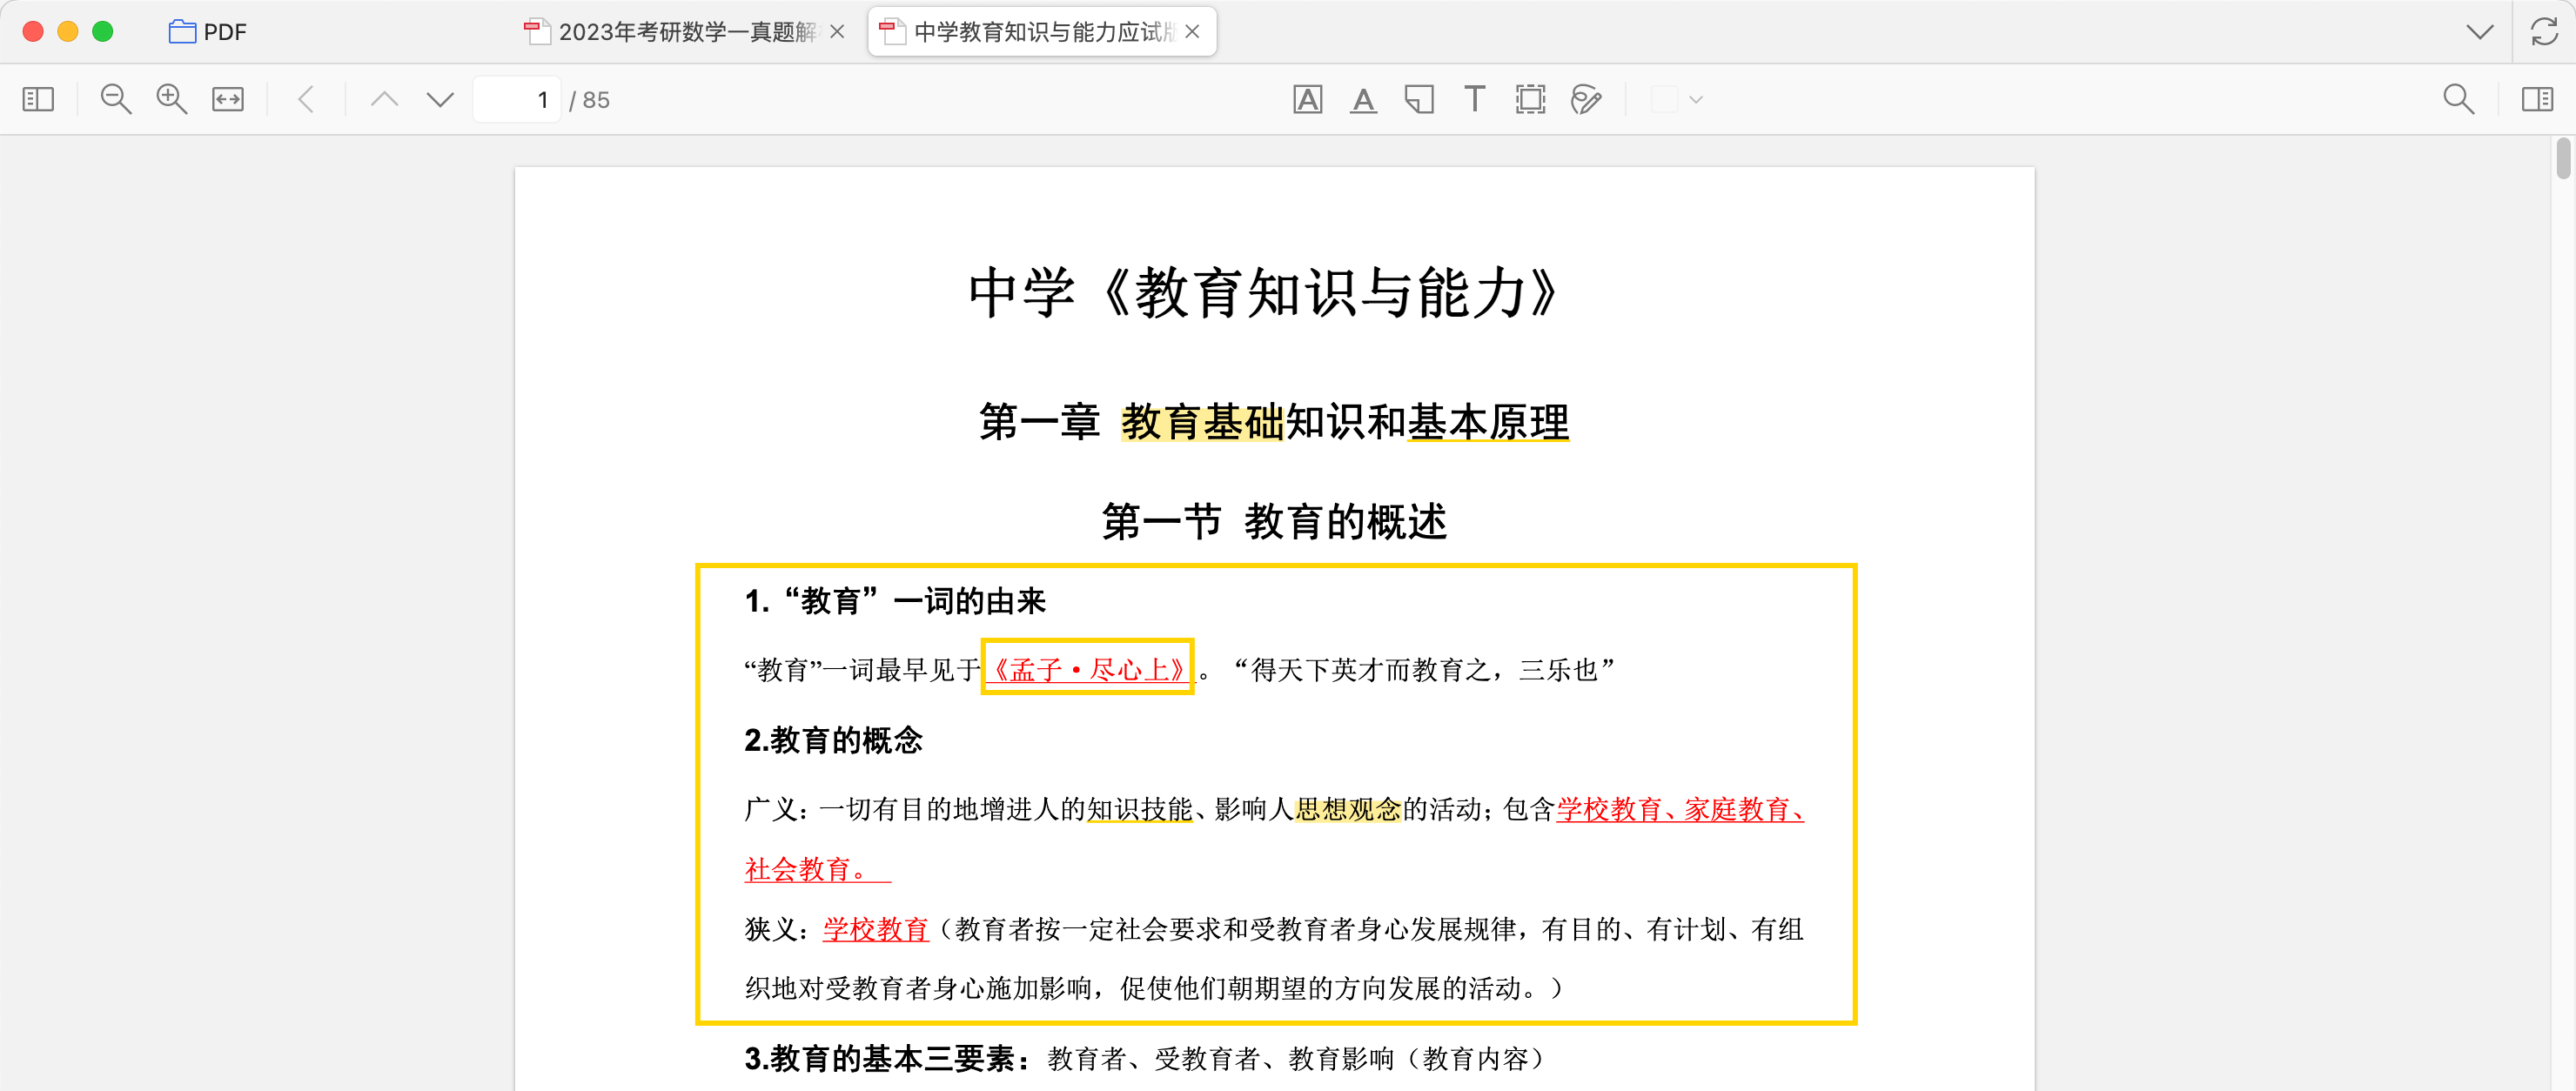2576x1091 pixels.
Task: Toggle the left sidebar panel
Action: [x=38, y=99]
